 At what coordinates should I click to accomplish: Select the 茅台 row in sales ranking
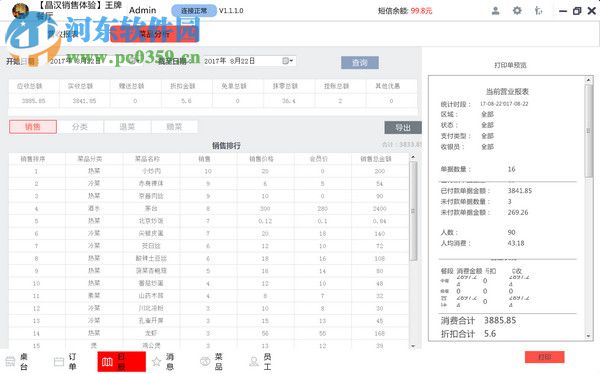click(x=209, y=209)
